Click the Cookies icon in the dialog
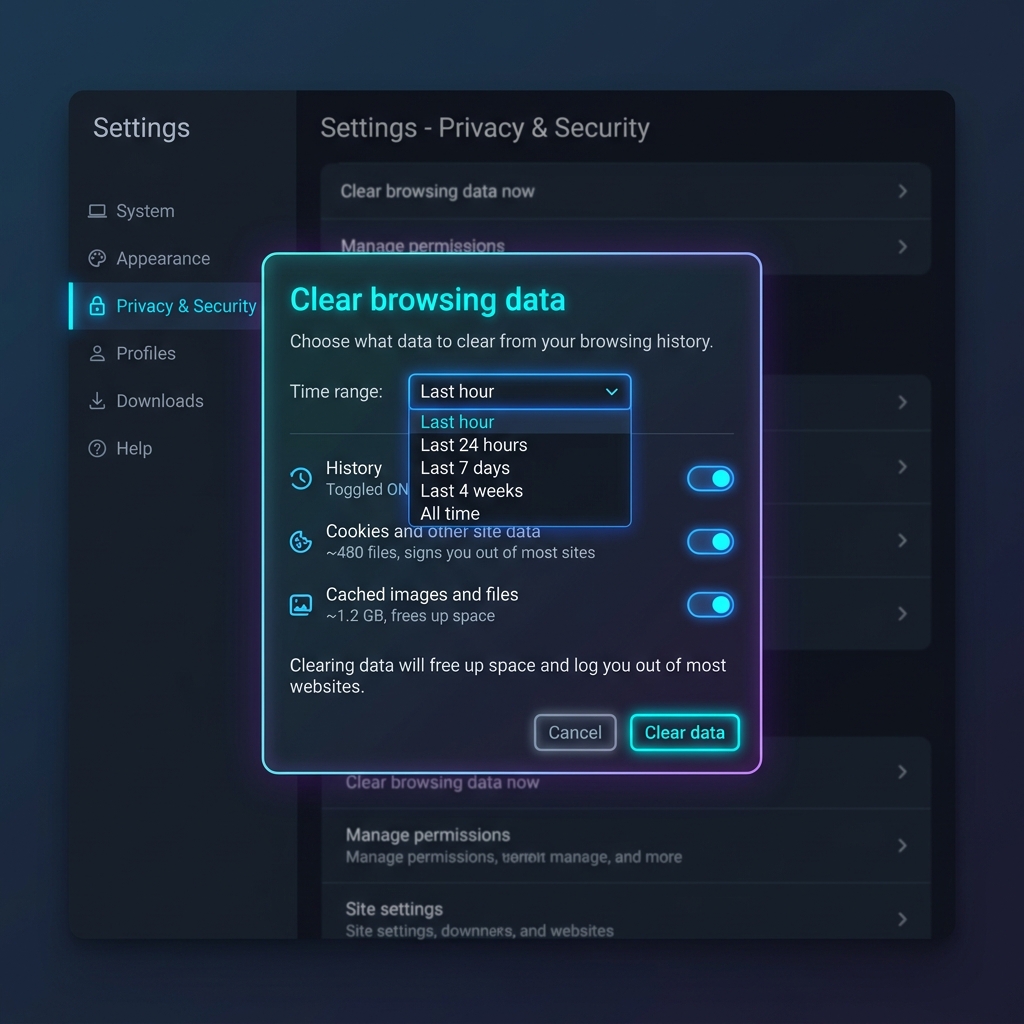Screen dimensions: 1024x1024 (301, 541)
